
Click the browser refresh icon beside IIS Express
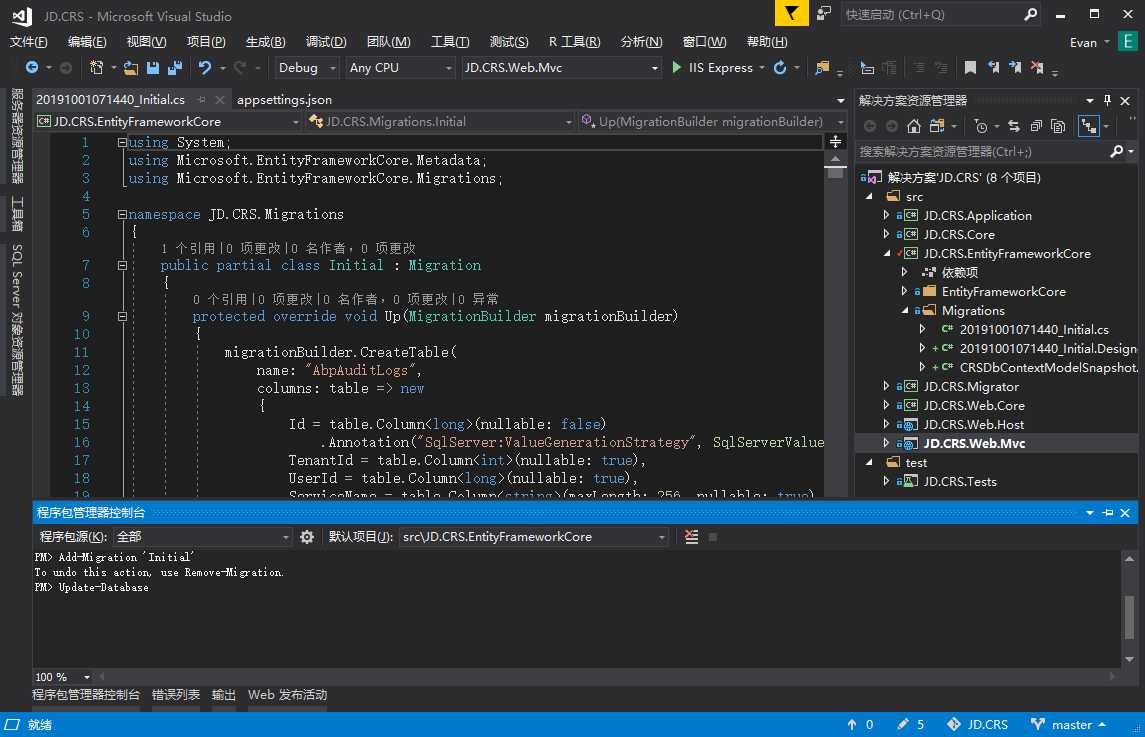780,67
